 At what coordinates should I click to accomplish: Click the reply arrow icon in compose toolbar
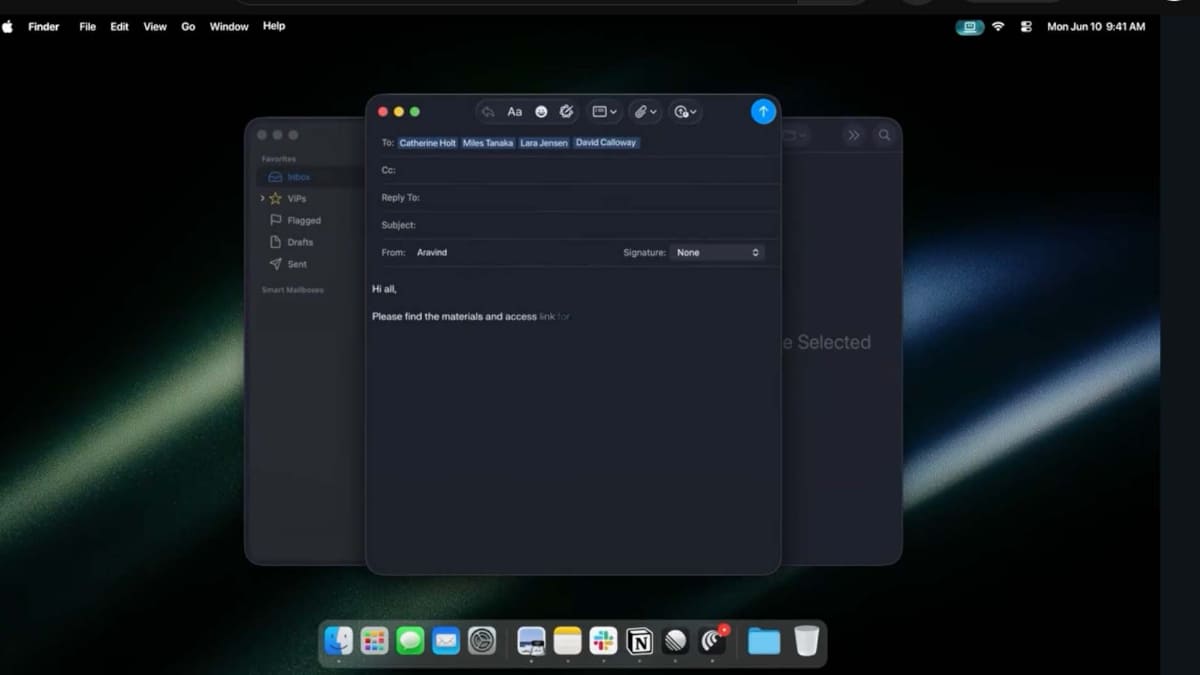point(488,112)
